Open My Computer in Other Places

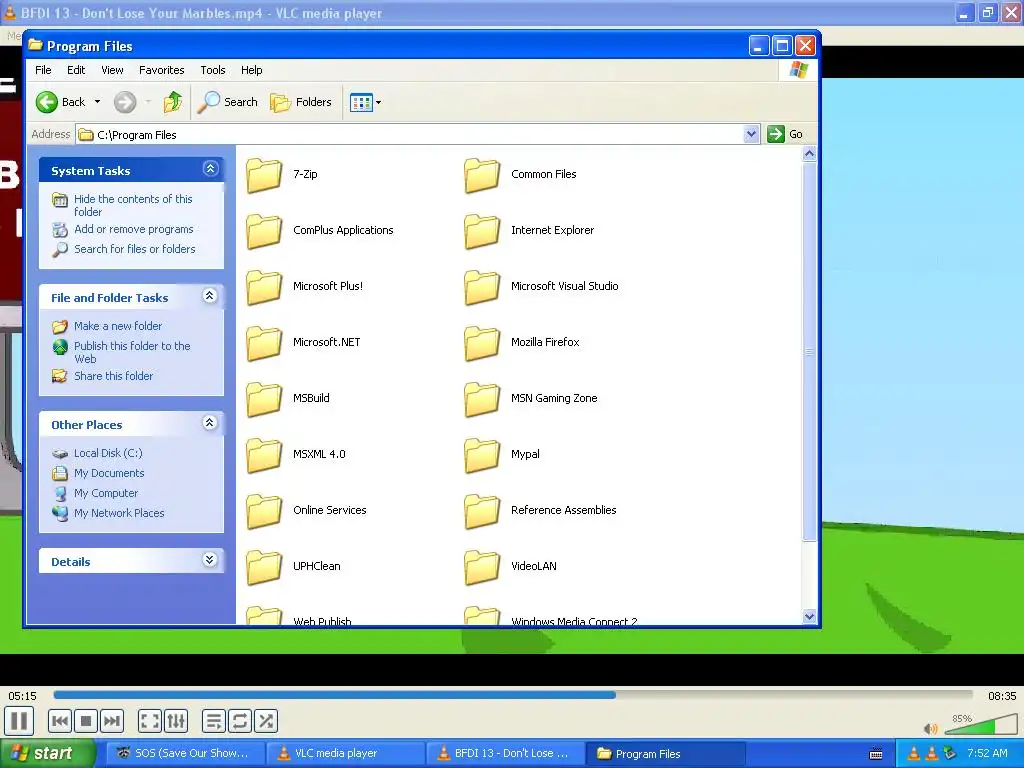pos(106,493)
